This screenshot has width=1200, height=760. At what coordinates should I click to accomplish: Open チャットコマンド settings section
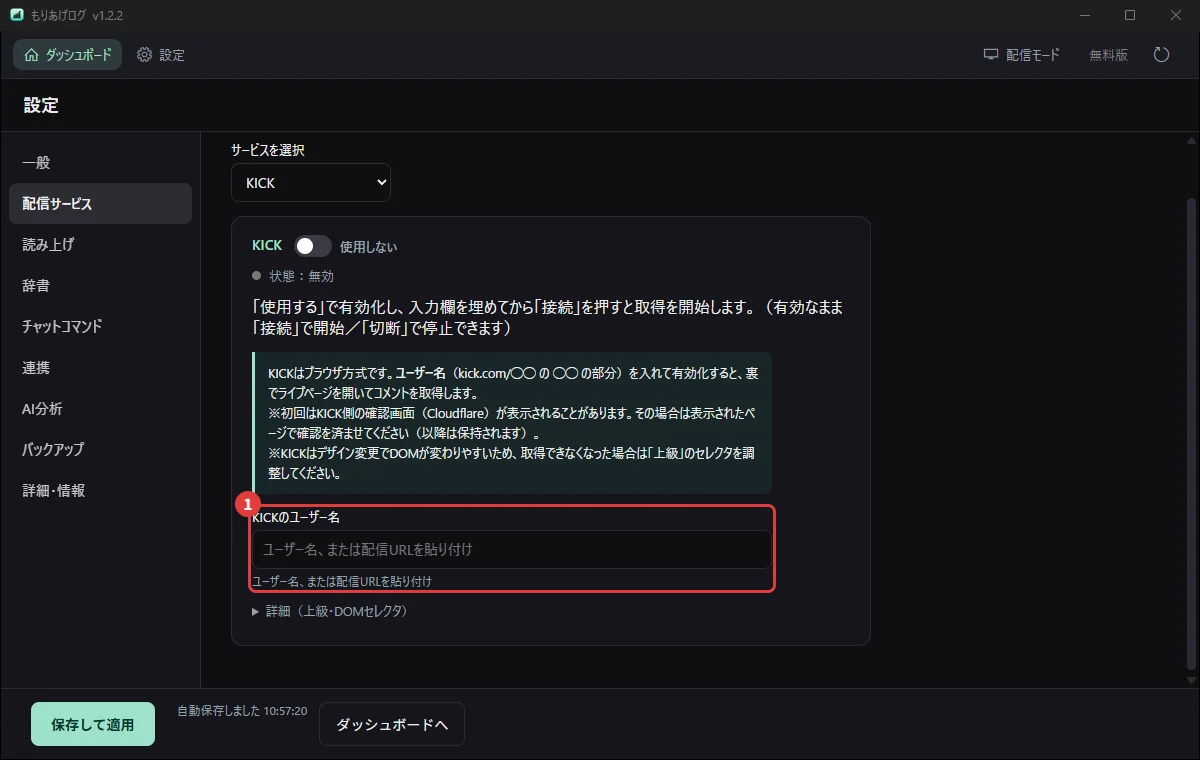point(100,326)
